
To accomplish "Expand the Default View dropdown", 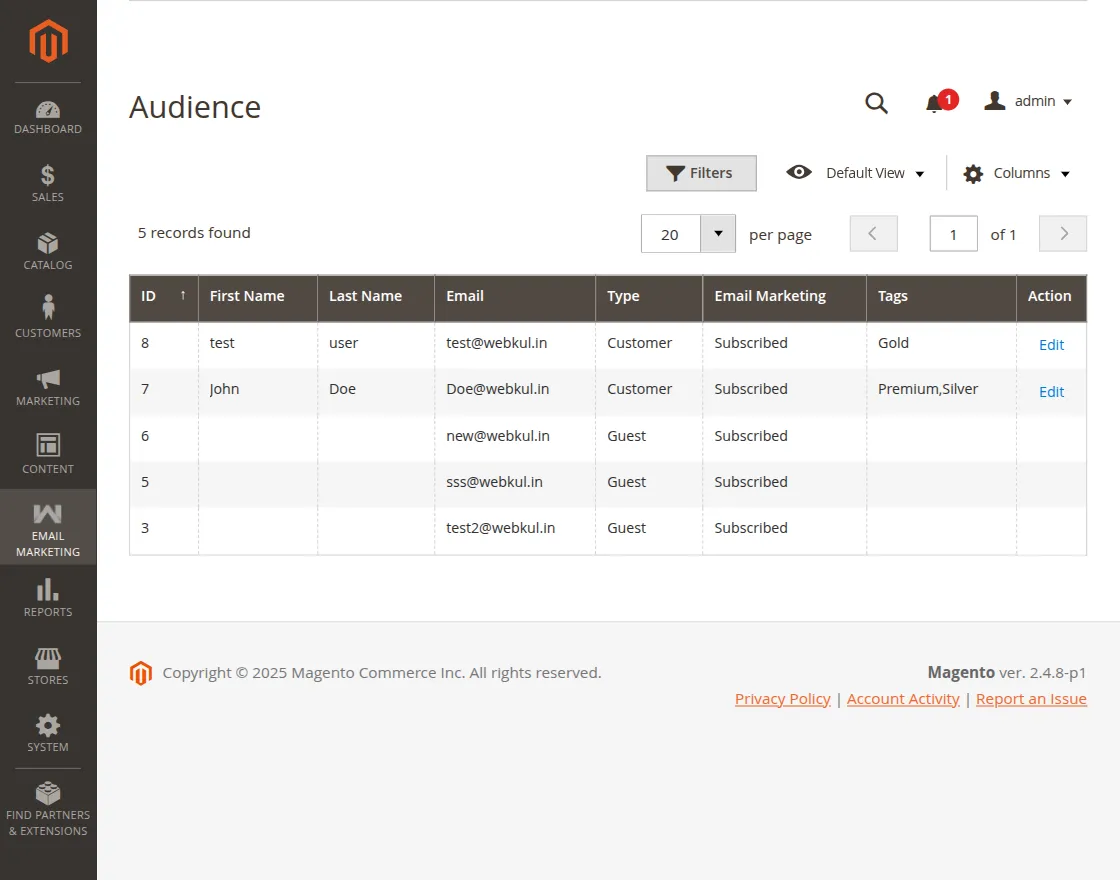I will pyautogui.click(x=856, y=173).
